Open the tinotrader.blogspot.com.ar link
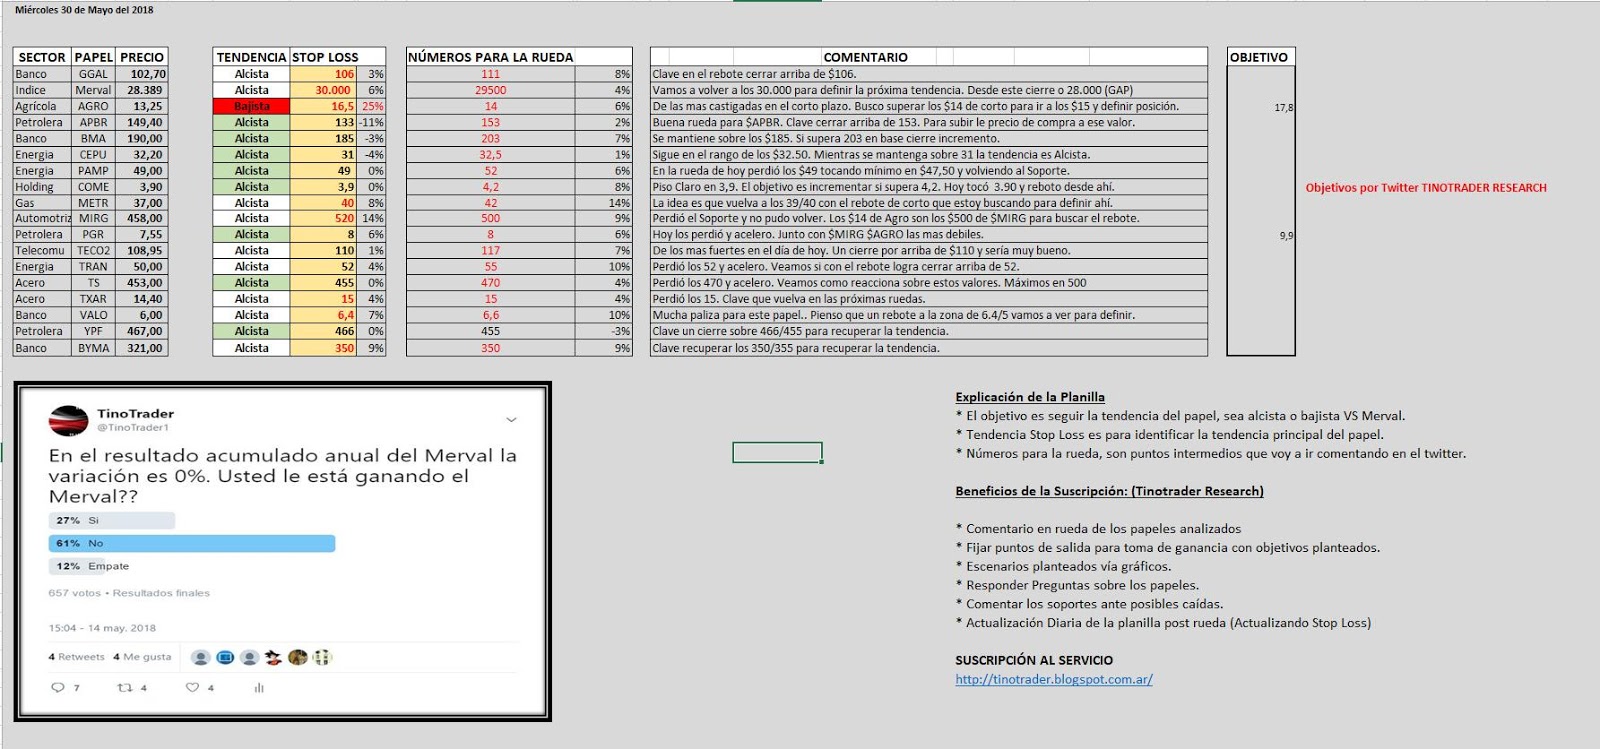Viewport: 1600px width, 749px height. click(x=1054, y=679)
